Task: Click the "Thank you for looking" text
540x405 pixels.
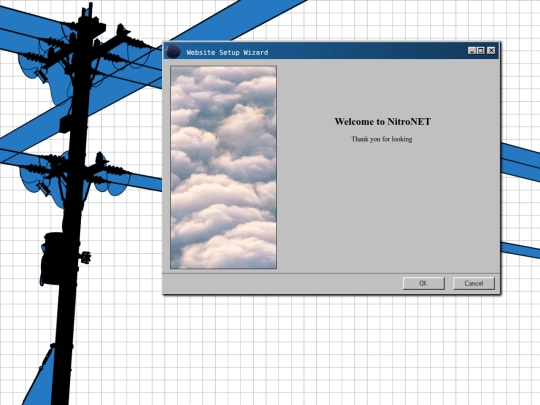Action: point(382,139)
